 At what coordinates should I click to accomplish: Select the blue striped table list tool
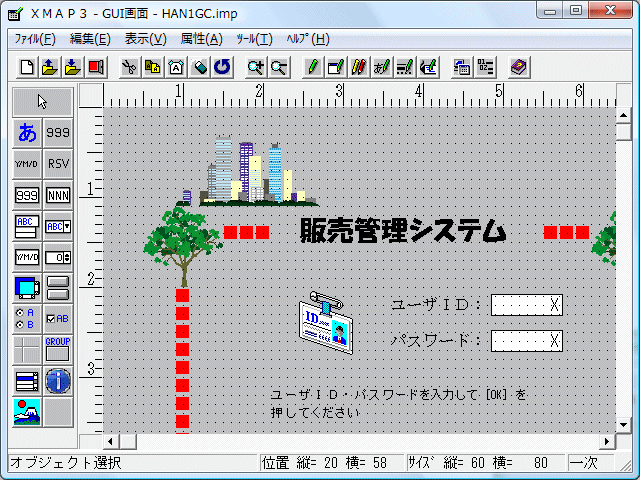pos(27,381)
